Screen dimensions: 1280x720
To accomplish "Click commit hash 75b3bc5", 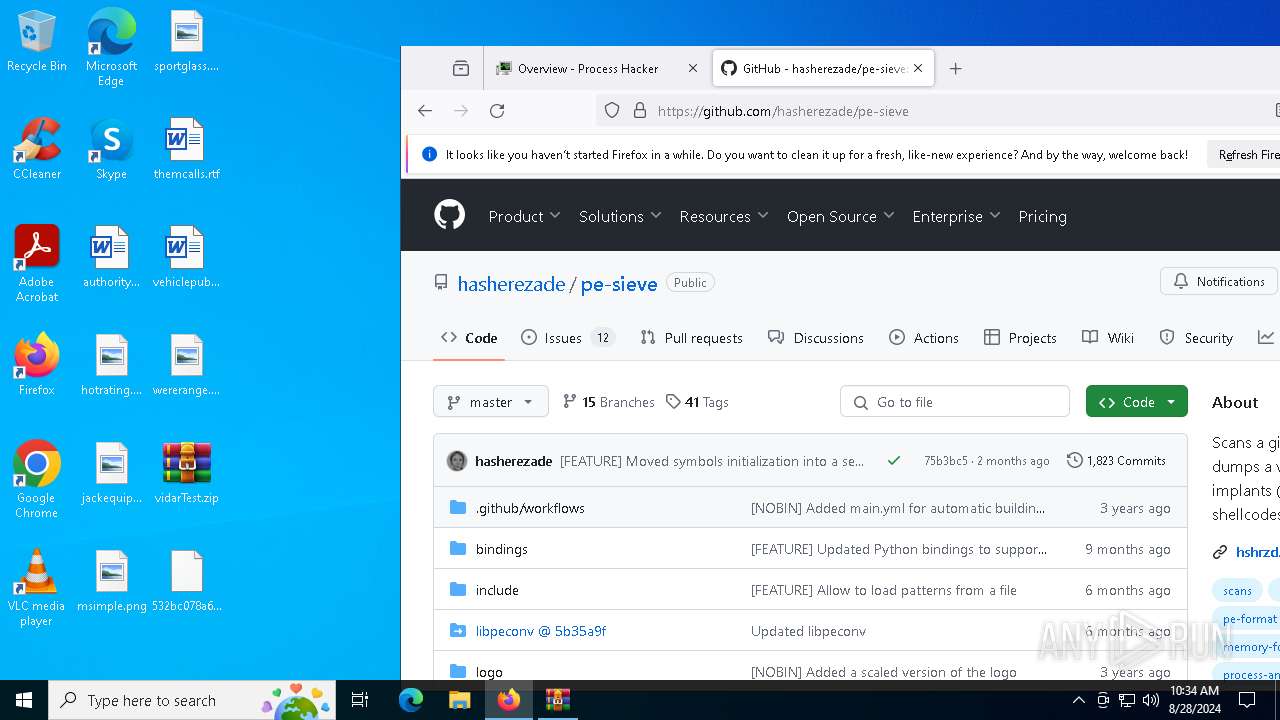I will coord(946,461).
